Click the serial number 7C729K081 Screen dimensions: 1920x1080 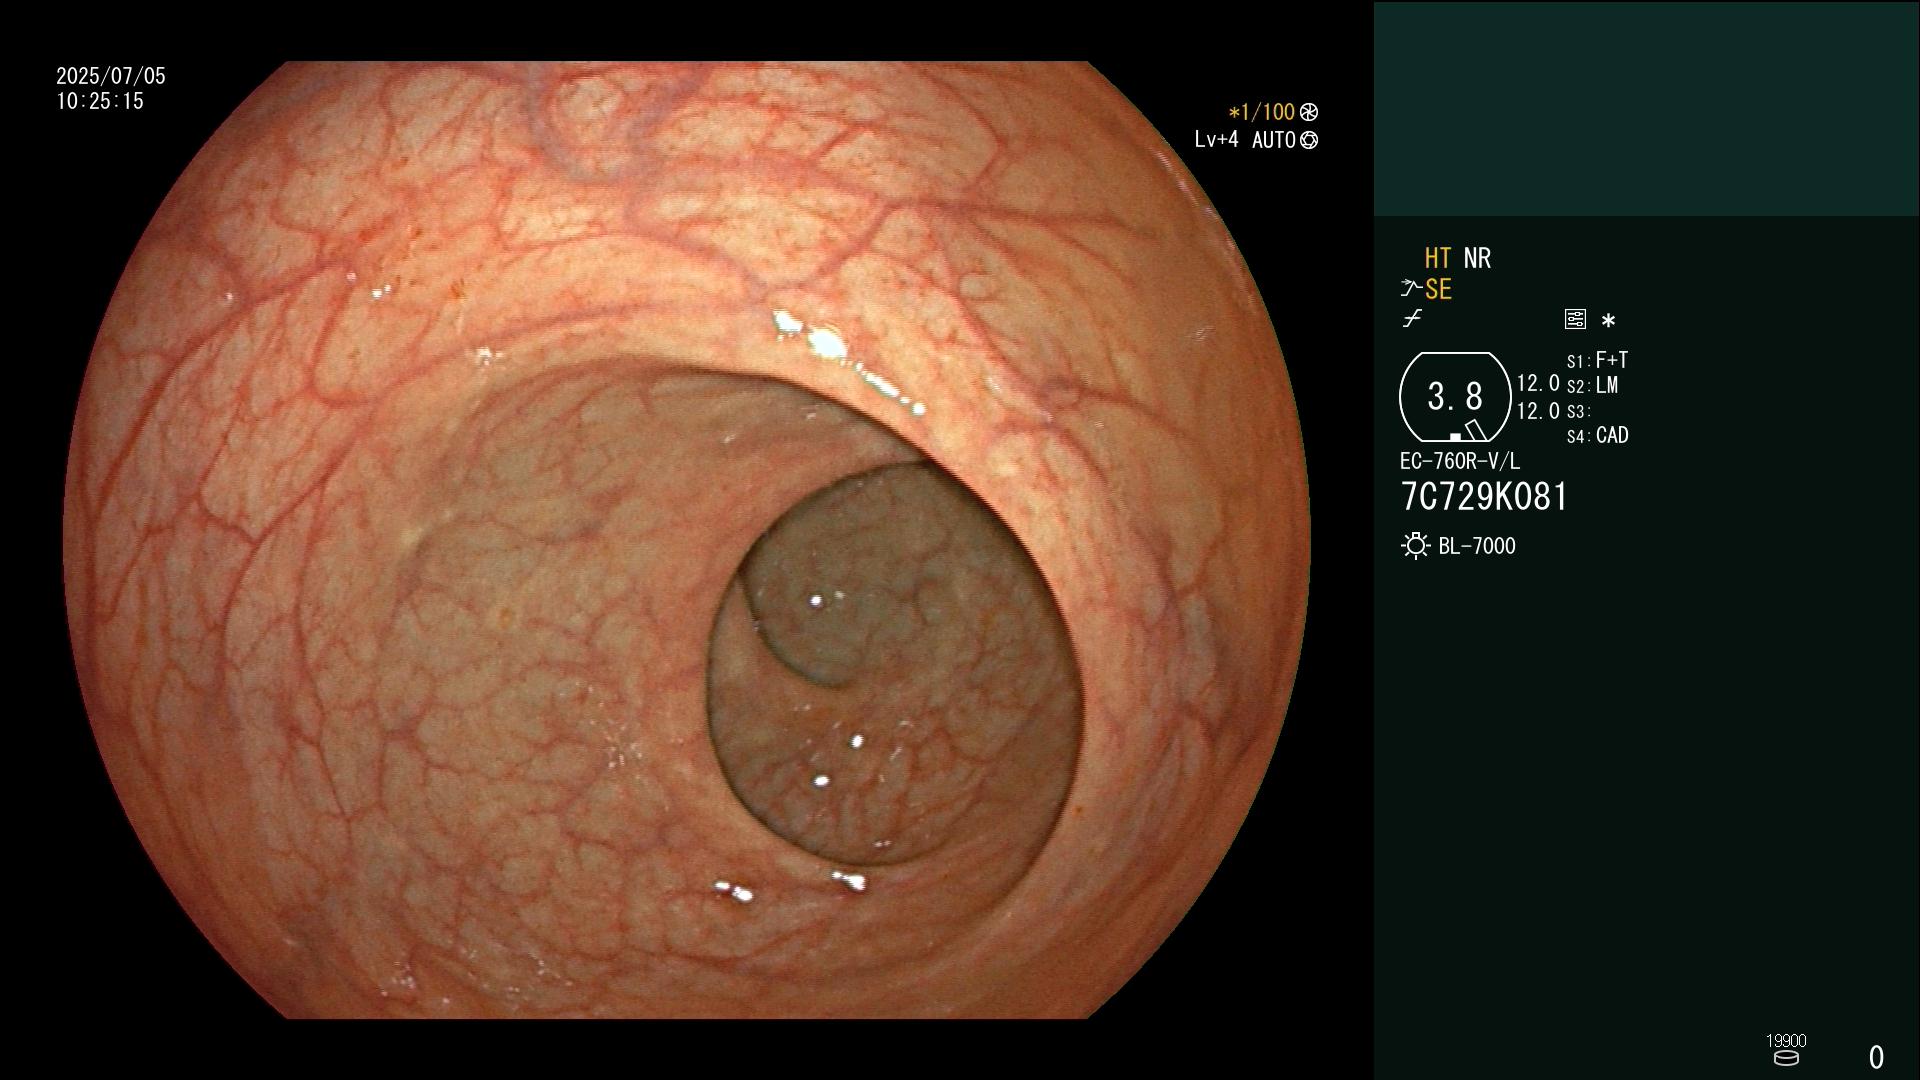point(1484,497)
